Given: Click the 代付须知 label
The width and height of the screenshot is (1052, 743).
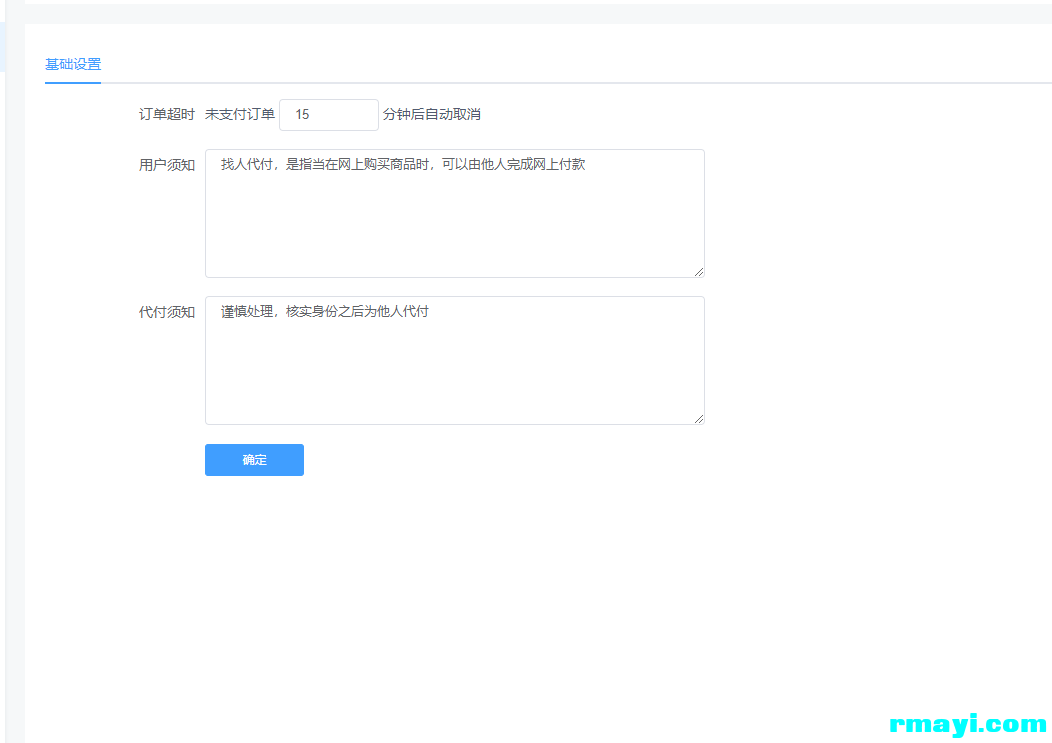Looking at the screenshot, I should click(166, 312).
